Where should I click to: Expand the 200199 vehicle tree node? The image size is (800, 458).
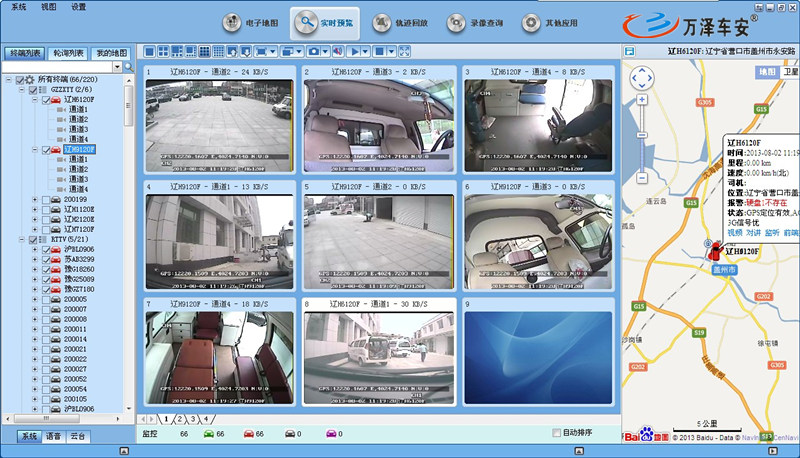point(36,199)
